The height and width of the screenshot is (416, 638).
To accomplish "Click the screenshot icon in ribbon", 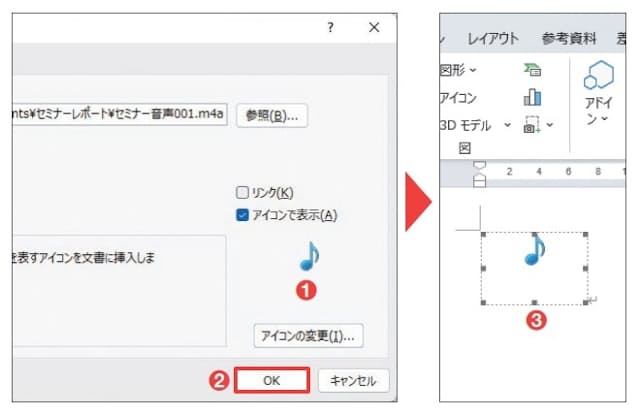I will click(532, 125).
